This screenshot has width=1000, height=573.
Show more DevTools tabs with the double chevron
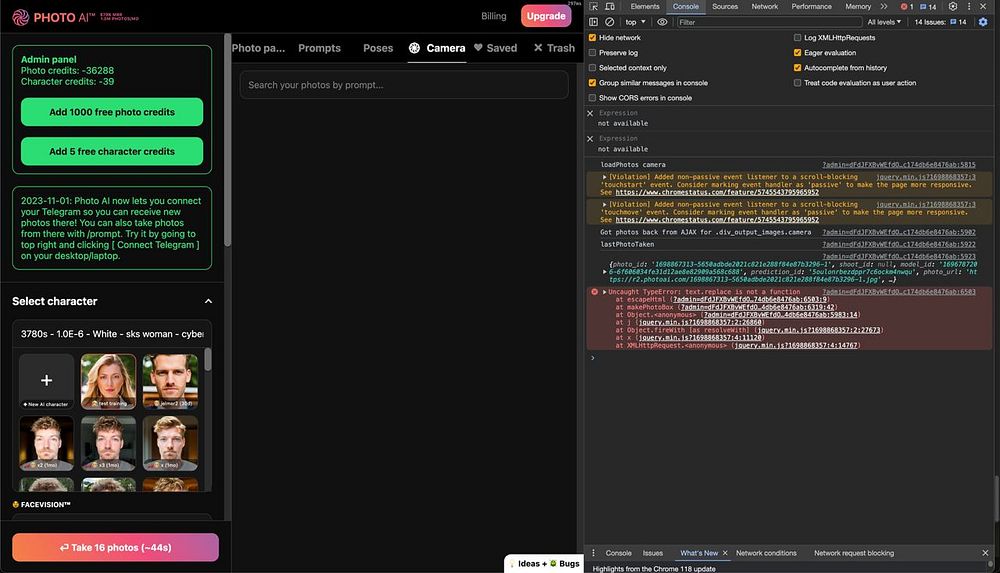tap(884, 6)
